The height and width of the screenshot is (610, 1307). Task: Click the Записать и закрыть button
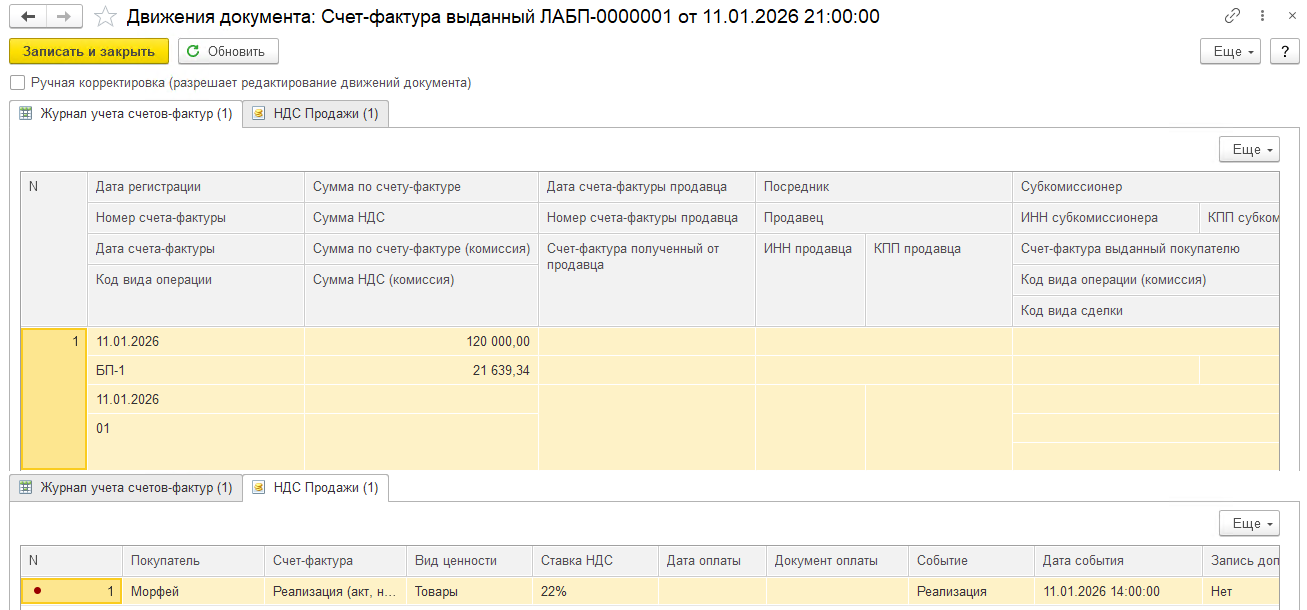pyautogui.click(x=89, y=51)
